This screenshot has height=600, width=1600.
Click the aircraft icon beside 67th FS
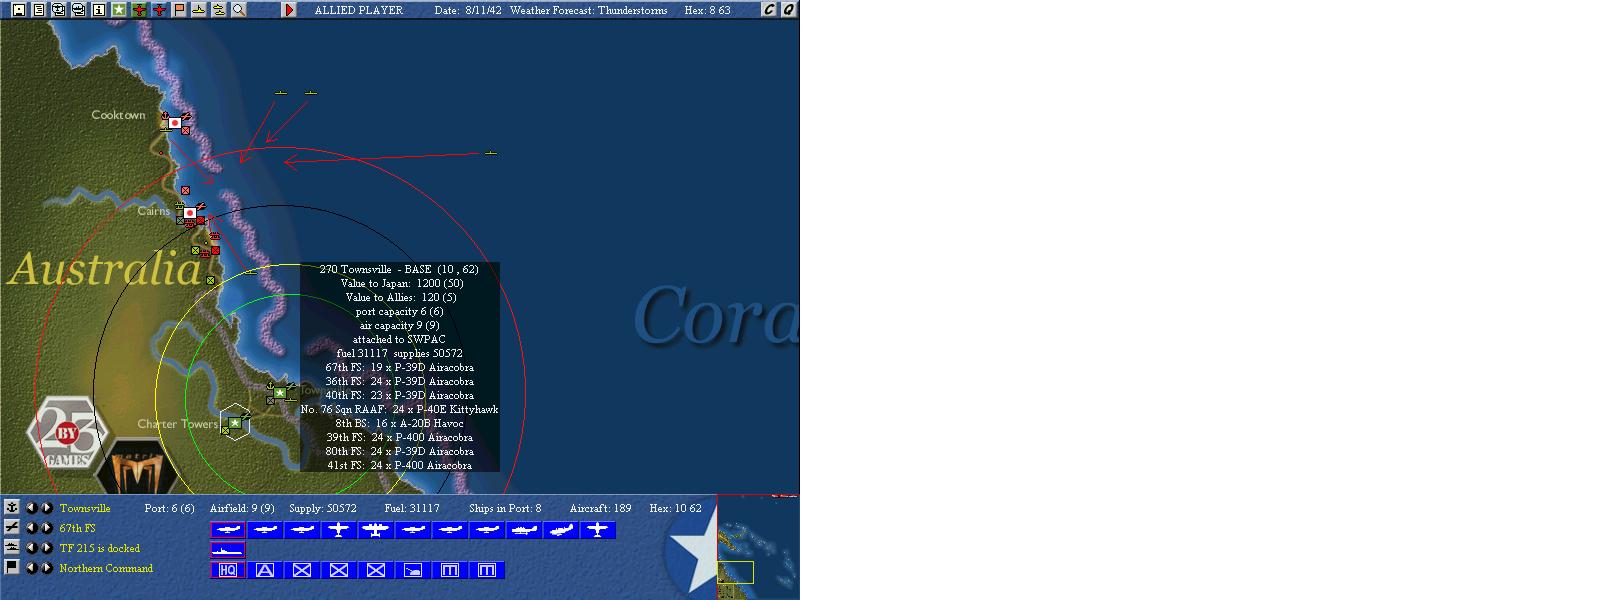(12, 527)
